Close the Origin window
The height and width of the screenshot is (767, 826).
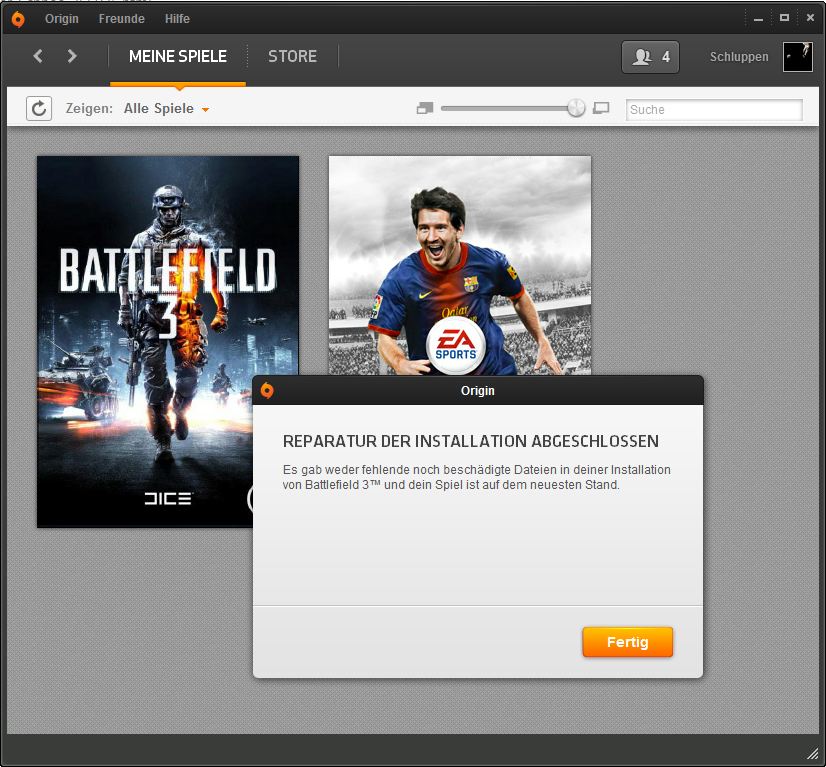[810, 18]
